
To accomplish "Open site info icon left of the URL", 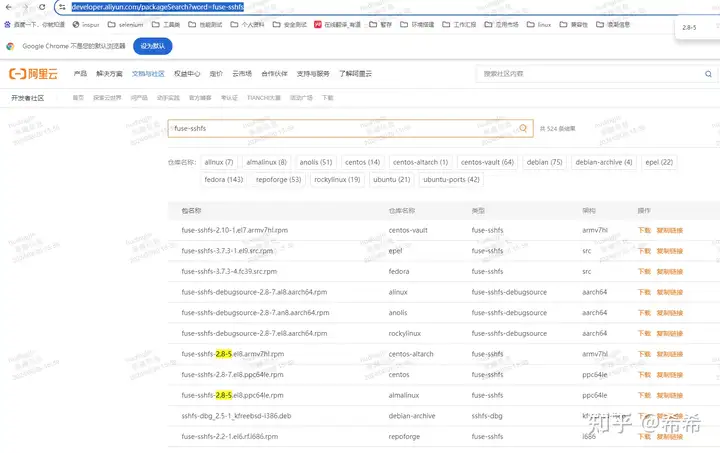I will [62, 7].
